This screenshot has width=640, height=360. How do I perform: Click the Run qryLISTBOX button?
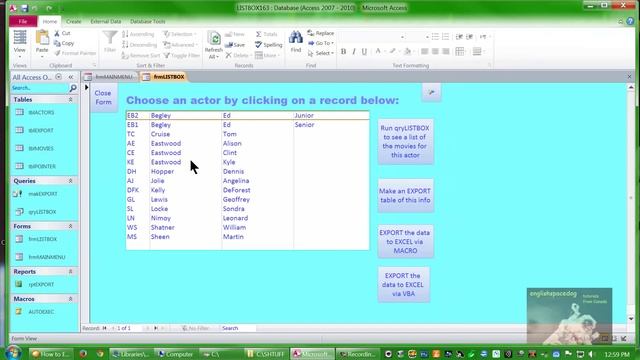405,142
